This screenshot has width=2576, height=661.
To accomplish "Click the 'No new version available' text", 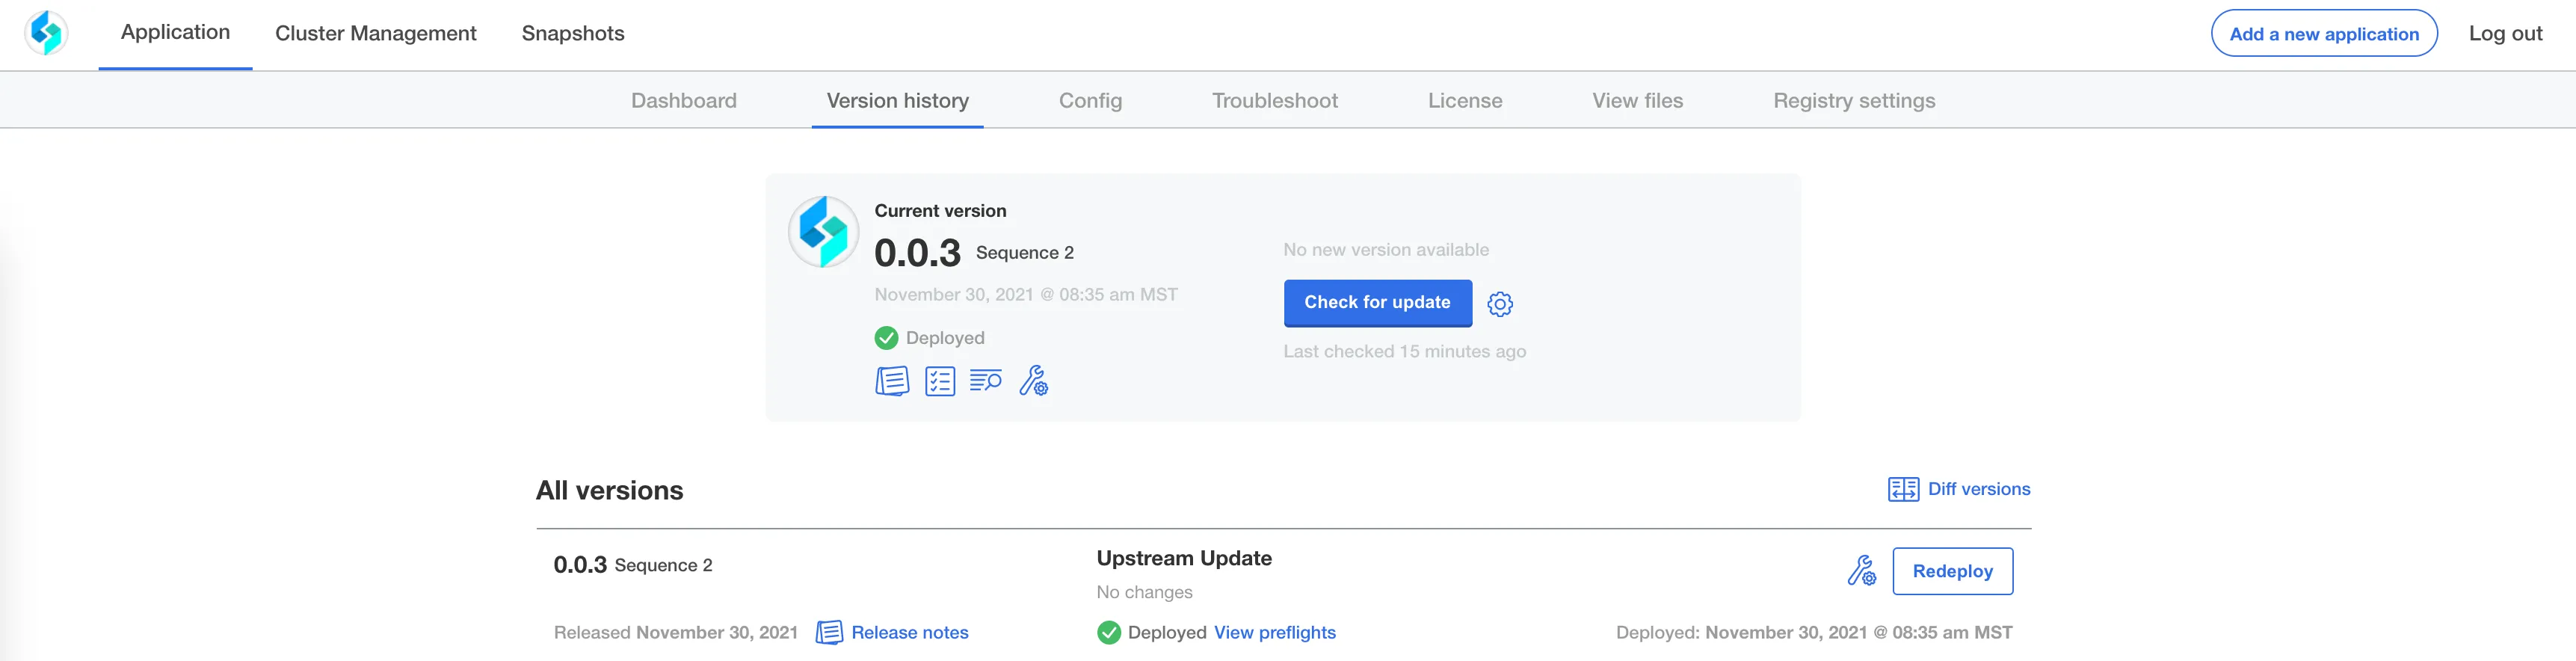I will pos(1386,250).
